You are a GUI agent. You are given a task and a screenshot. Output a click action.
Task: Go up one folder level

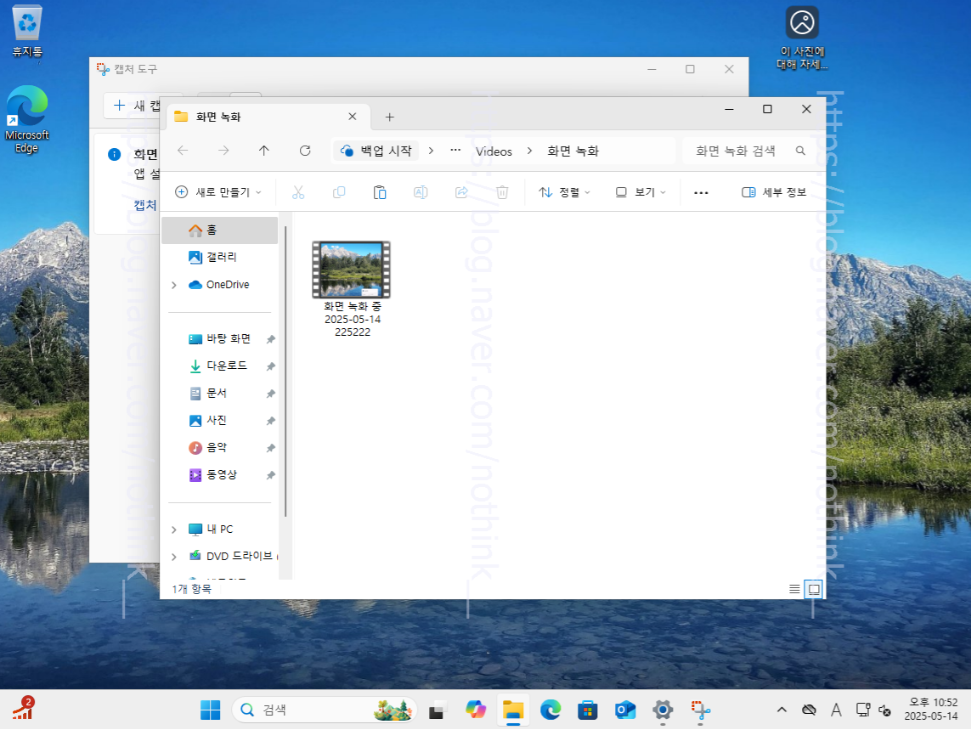tap(264, 151)
